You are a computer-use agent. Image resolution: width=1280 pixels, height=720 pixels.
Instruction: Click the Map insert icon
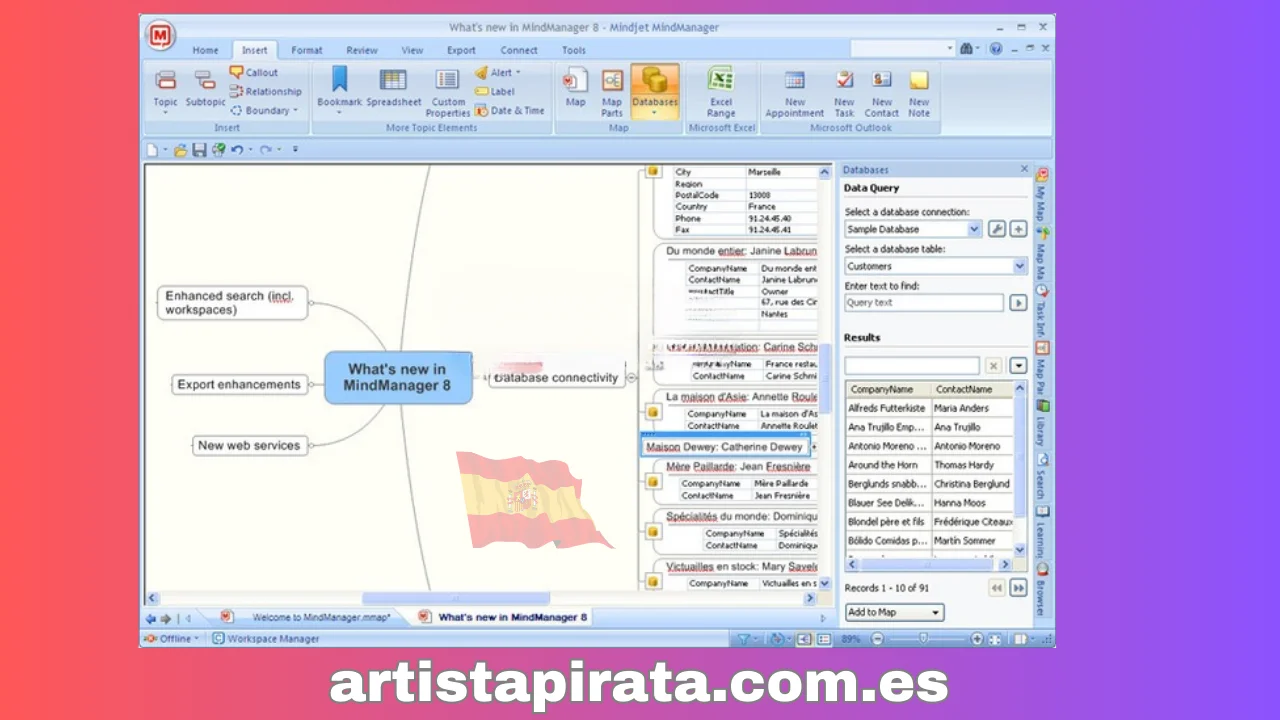point(575,88)
